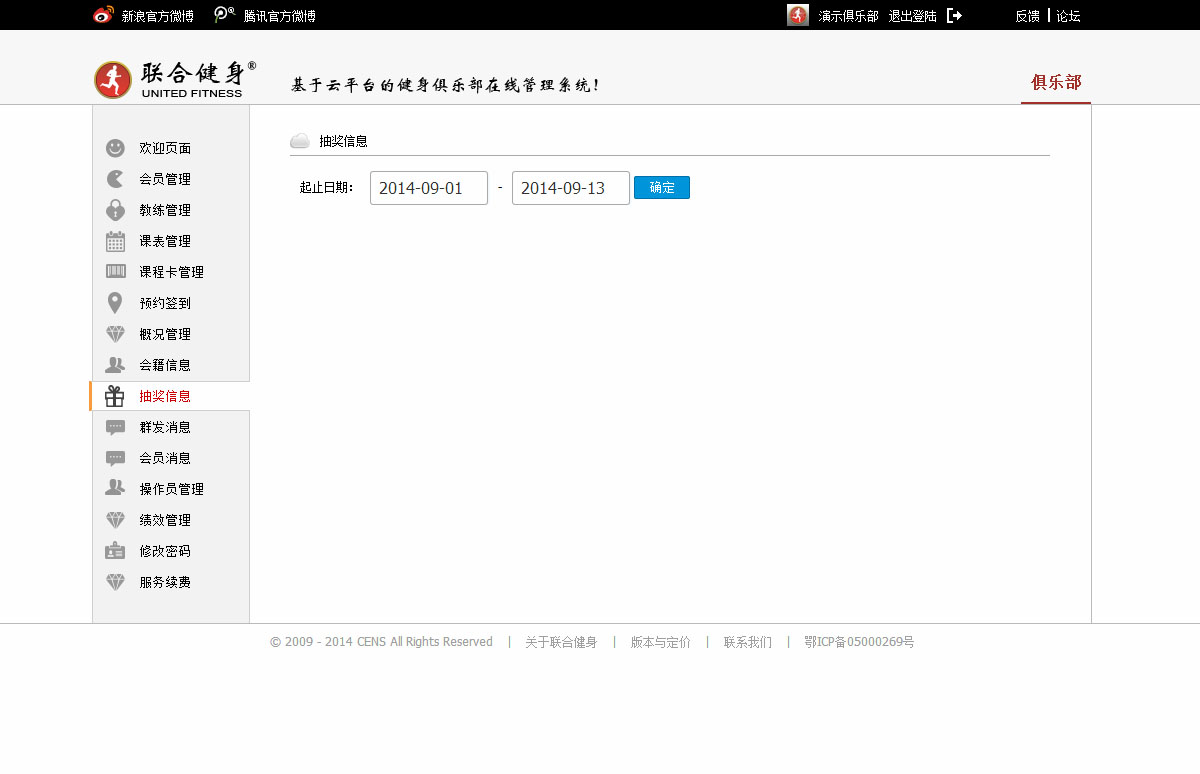Open the 俱乐部 tab
The width and height of the screenshot is (1200, 774).
click(1056, 83)
